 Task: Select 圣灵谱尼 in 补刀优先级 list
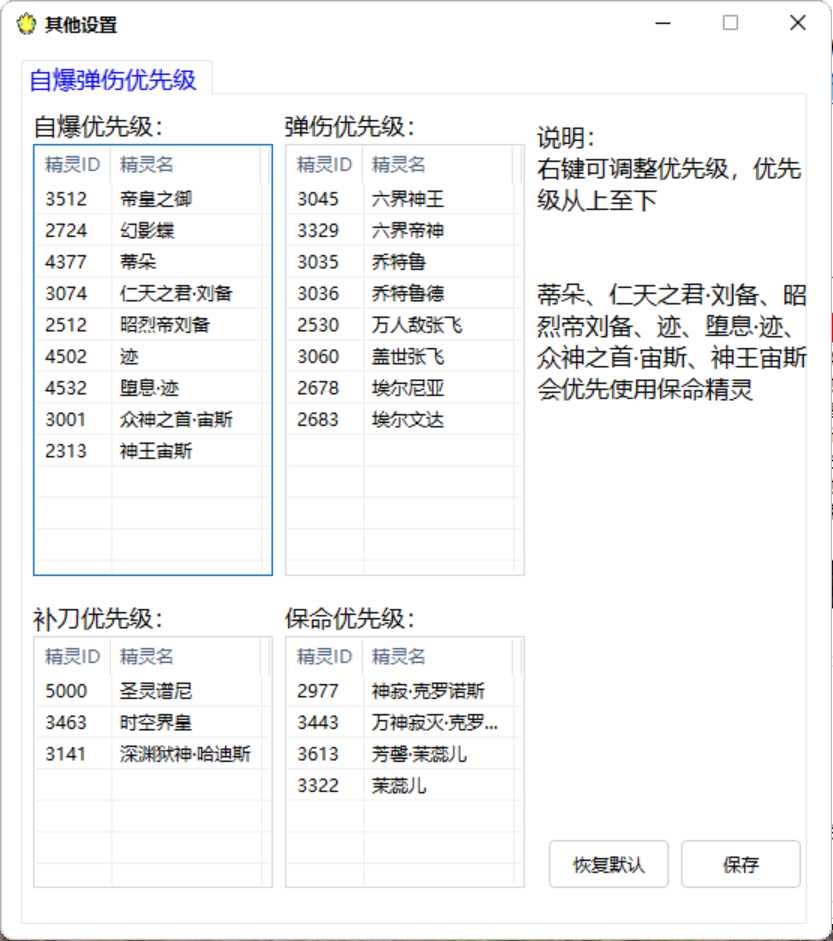pos(155,691)
